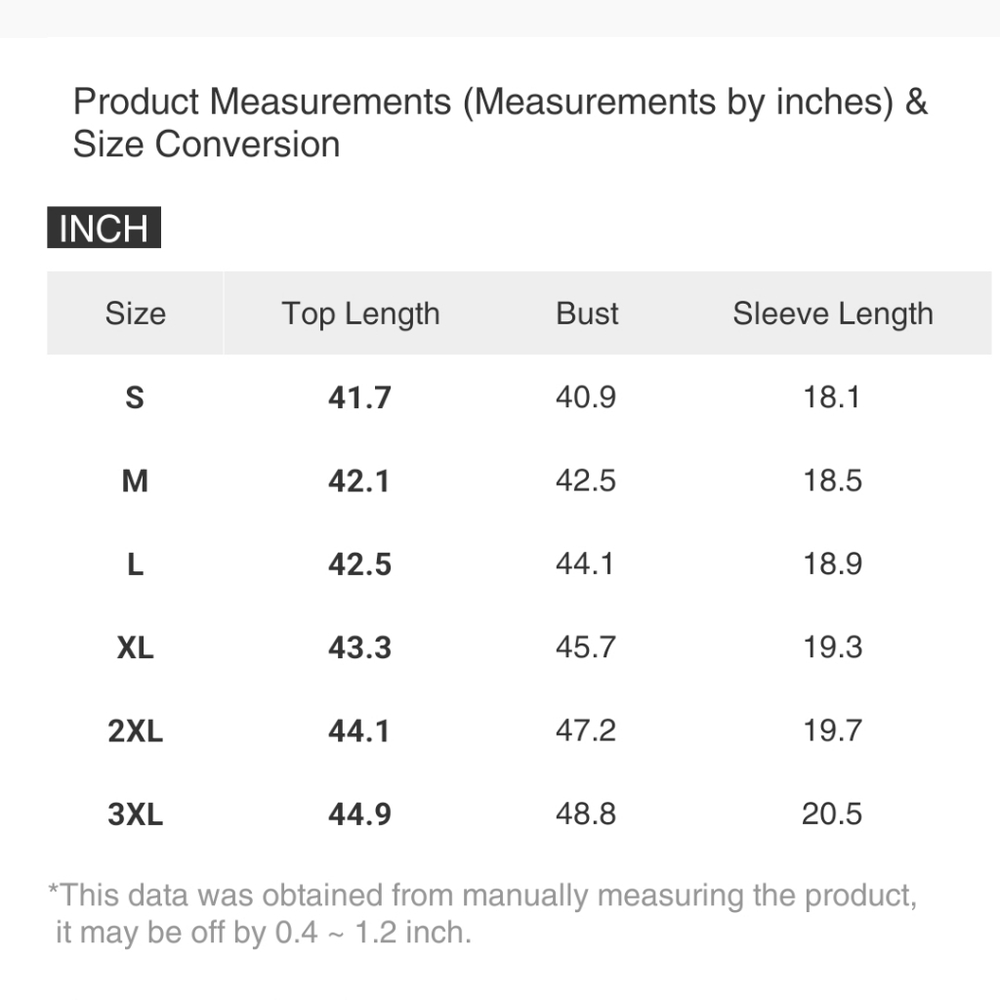Viewport: 1000px width, 1000px height.
Task: Select the L size row label
Action: (135, 564)
